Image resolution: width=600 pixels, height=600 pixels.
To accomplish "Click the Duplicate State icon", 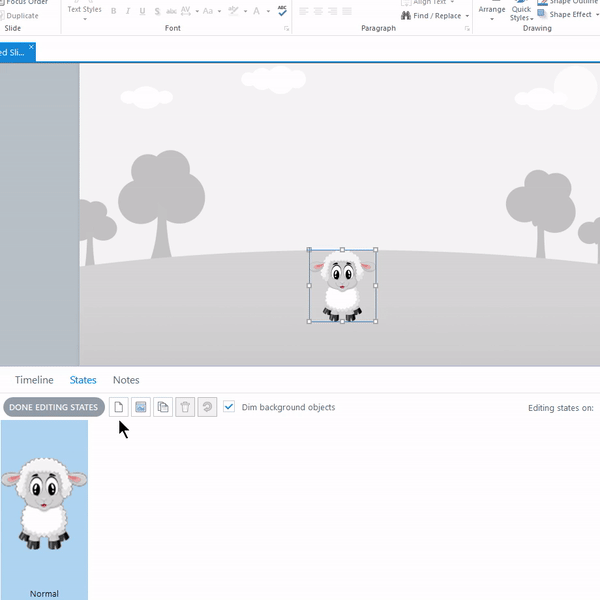I will 163,407.
